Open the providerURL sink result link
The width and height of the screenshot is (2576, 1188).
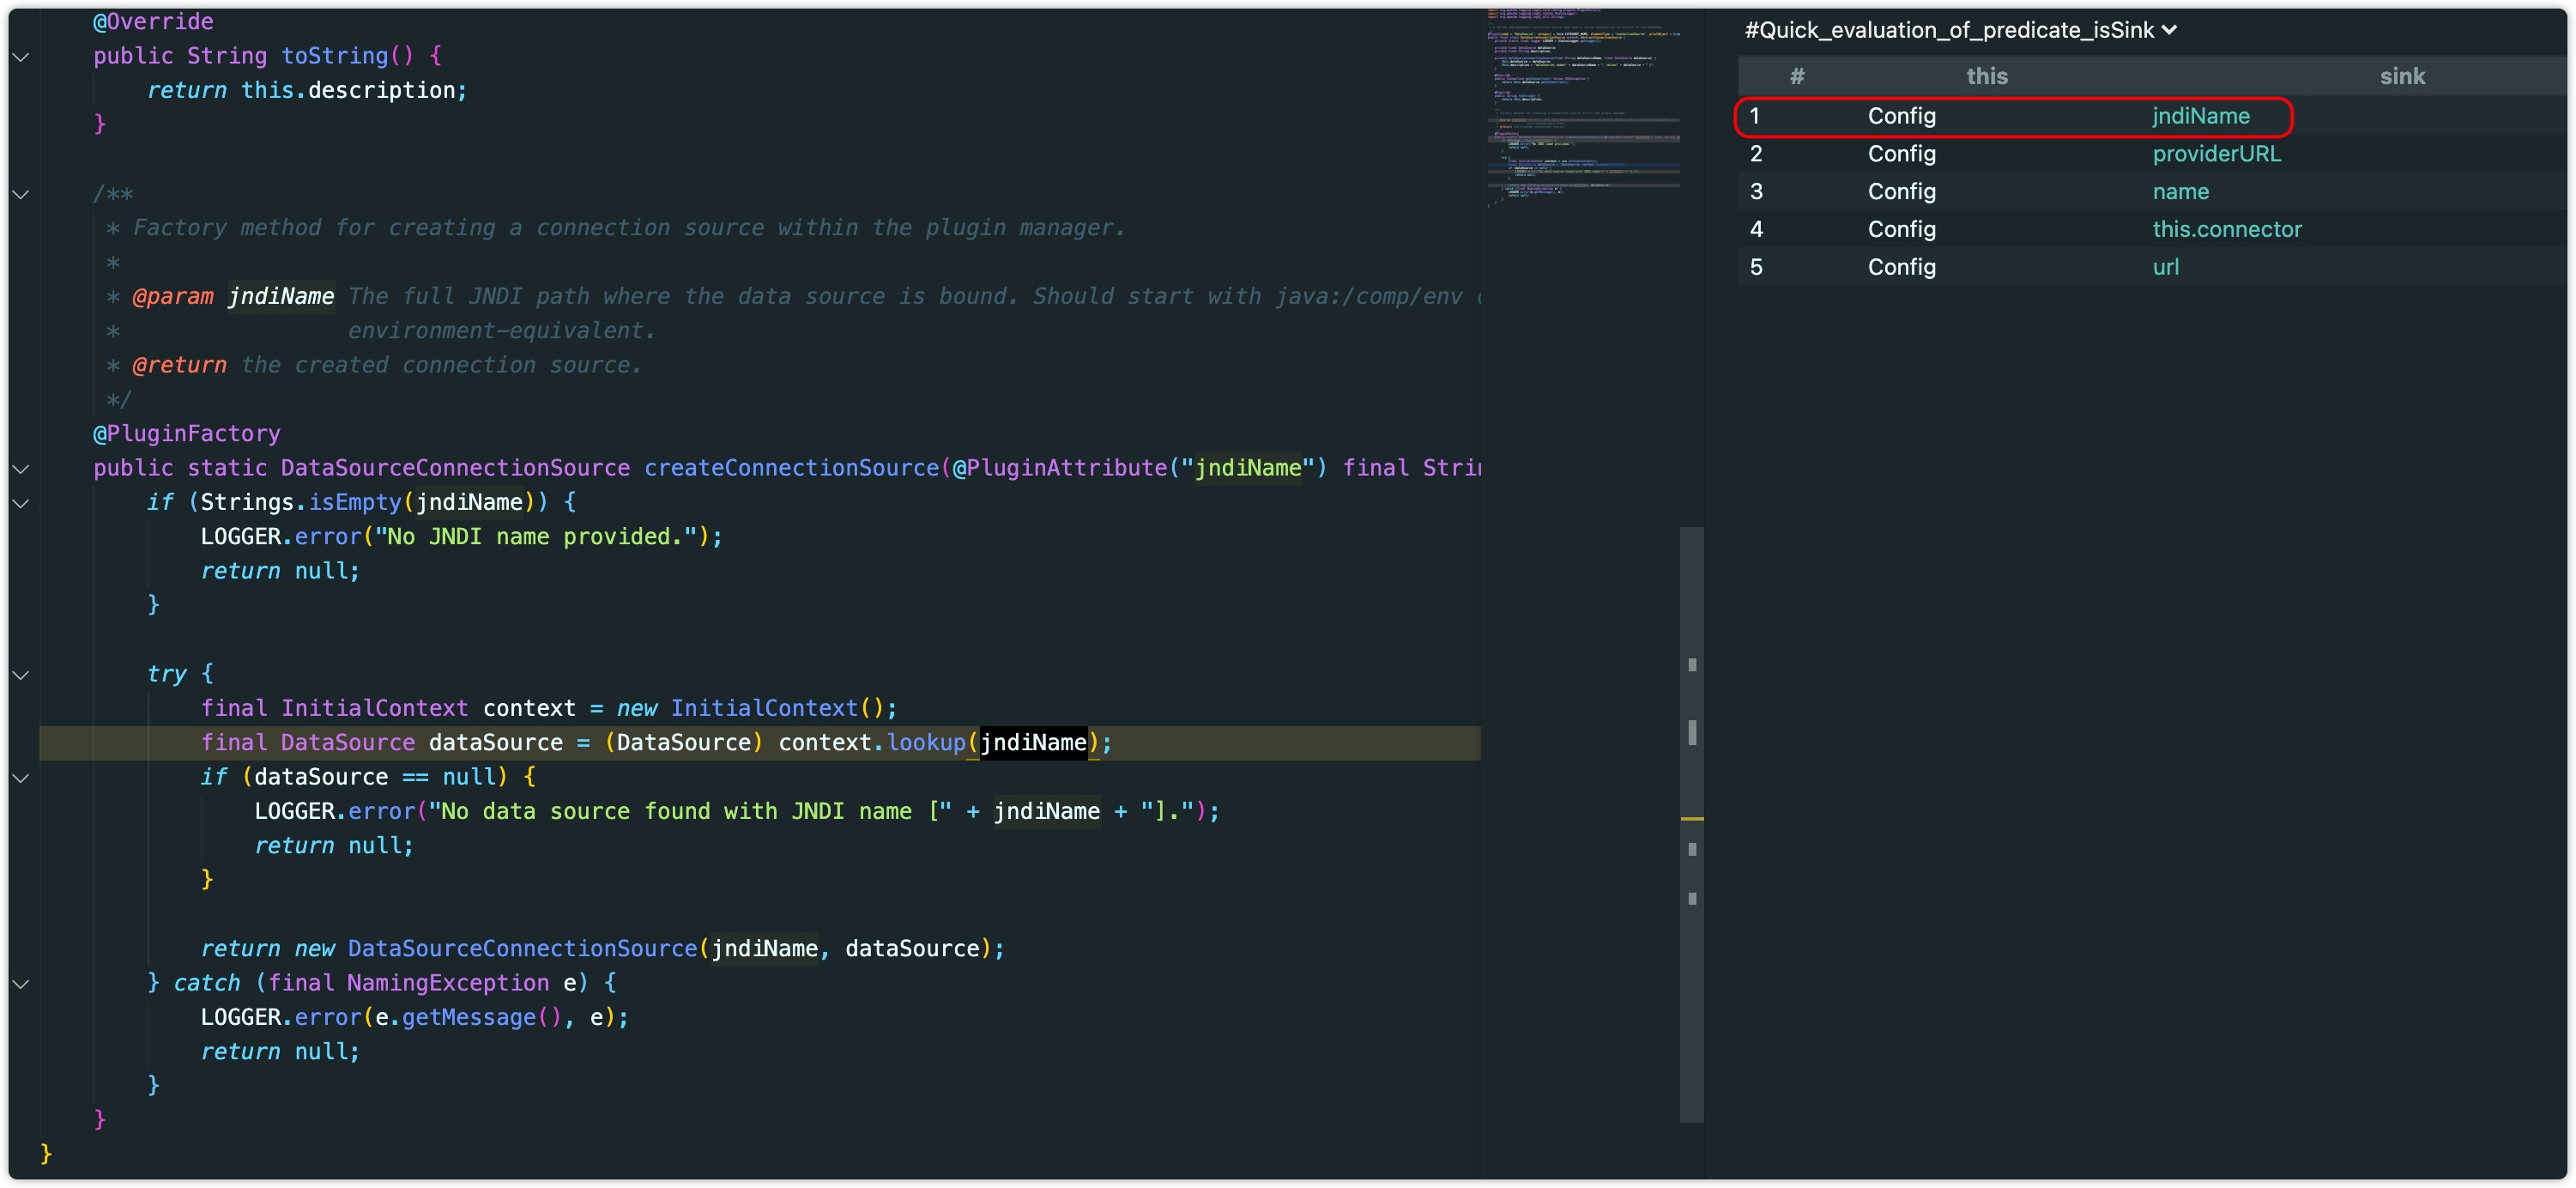(x=2217, y=154)
